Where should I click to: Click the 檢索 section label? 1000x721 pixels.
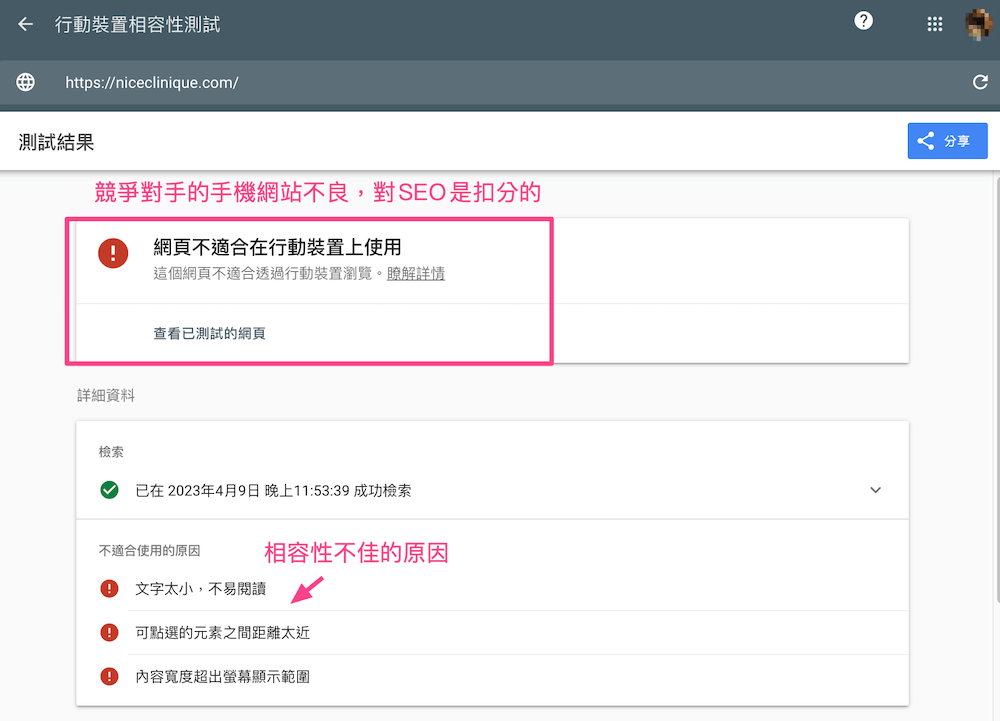(x=111, y=452)
